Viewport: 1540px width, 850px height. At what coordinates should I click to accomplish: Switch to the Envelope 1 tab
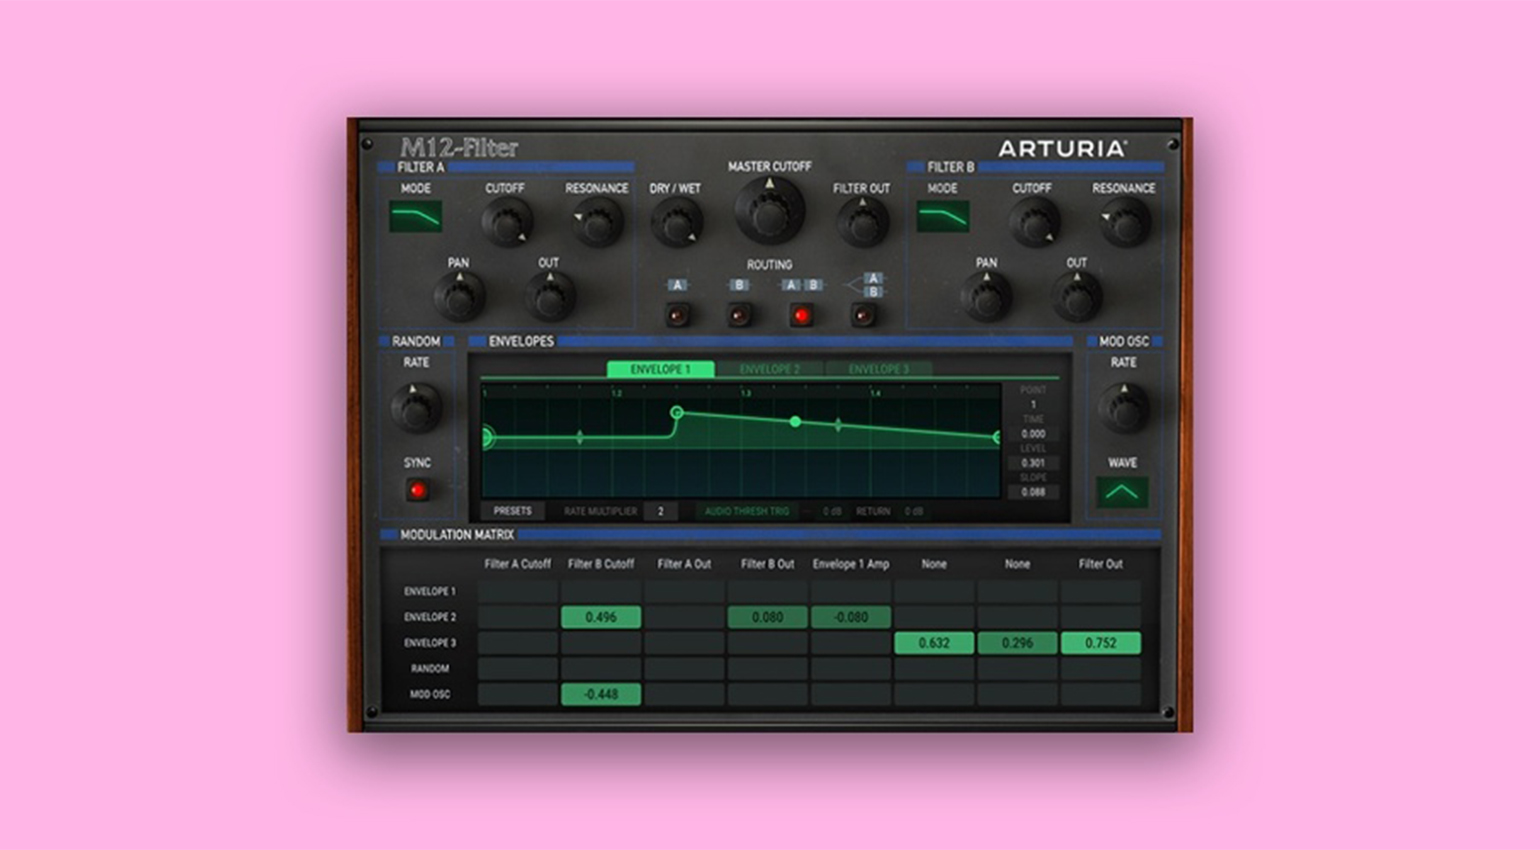660,369
